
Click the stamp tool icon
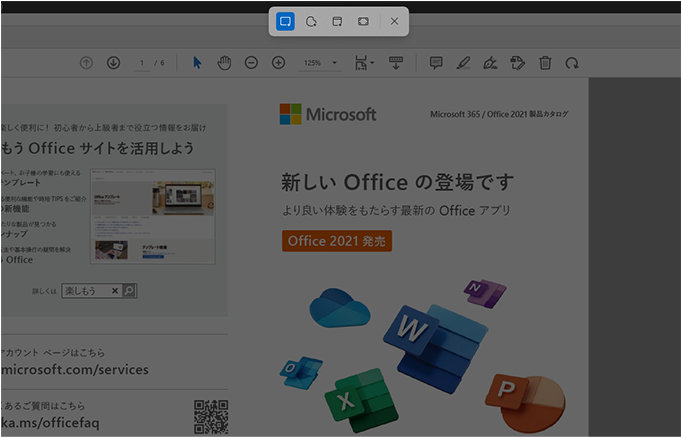517,63
